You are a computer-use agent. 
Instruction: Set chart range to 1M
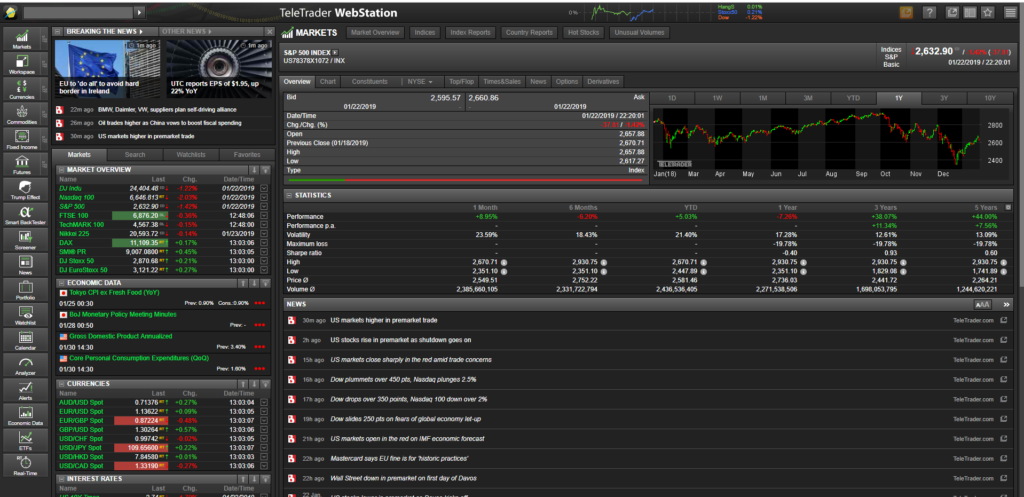[x=762, y=99]
